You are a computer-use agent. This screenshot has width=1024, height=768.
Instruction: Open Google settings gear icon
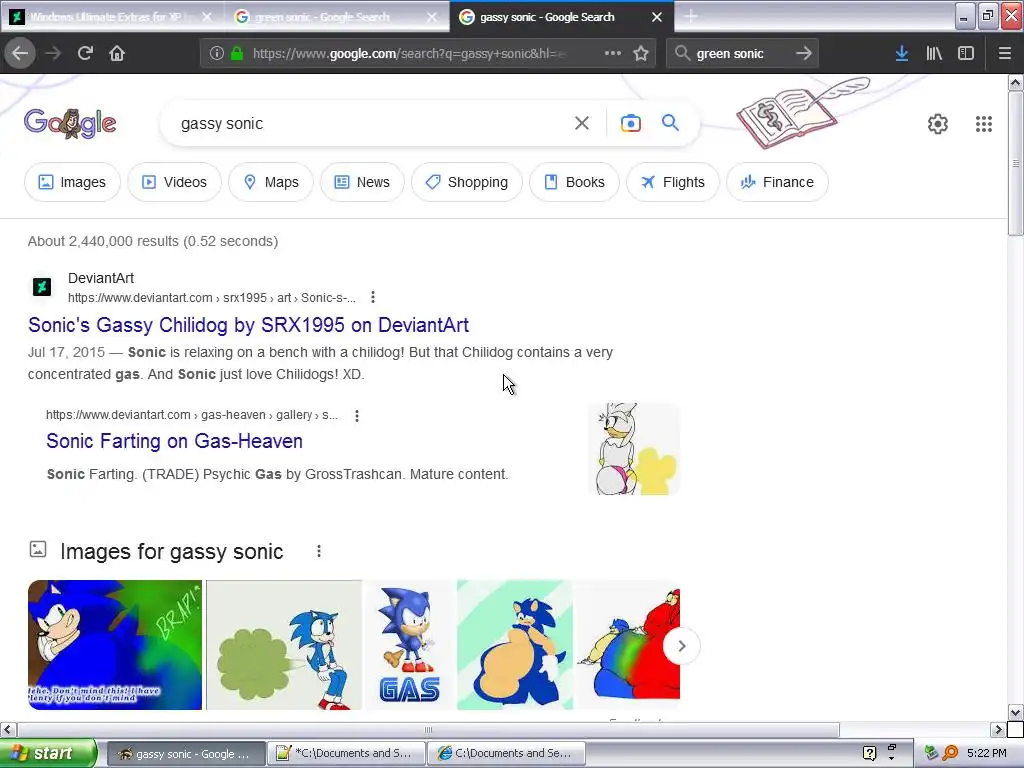pyautogui.click(x=938, y=123)
